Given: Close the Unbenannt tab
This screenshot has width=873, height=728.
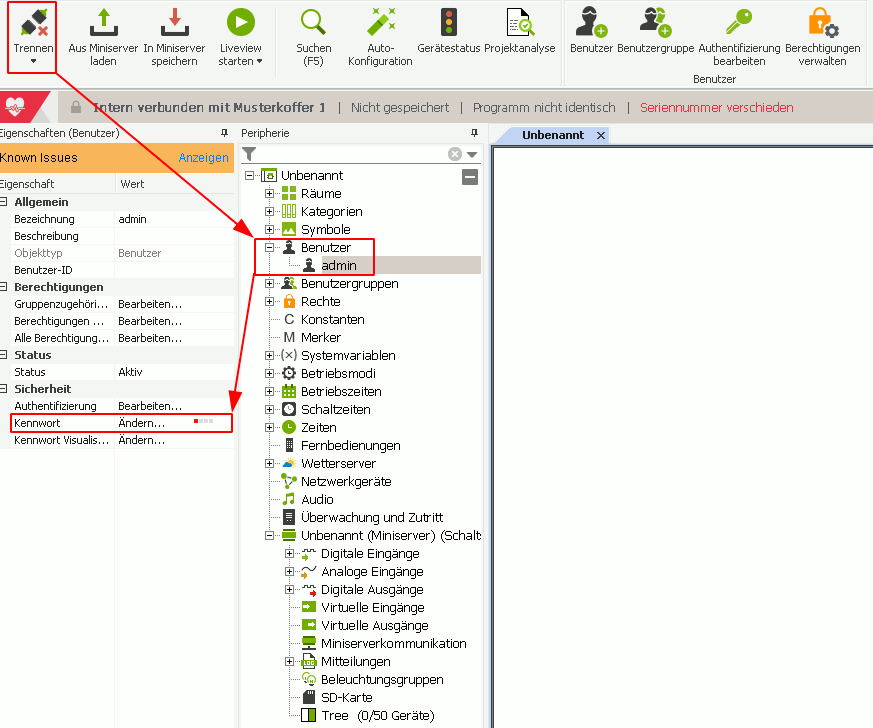Looking at the screenshot, I should [601, 135].
